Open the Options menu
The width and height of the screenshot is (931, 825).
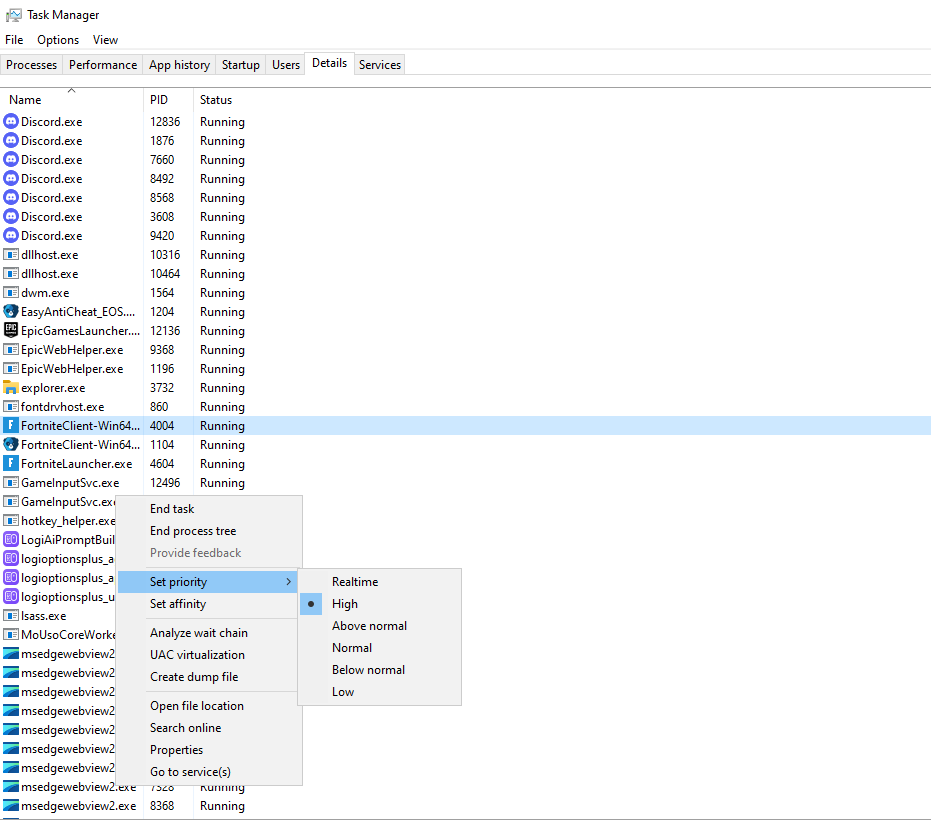pos(58,40)
